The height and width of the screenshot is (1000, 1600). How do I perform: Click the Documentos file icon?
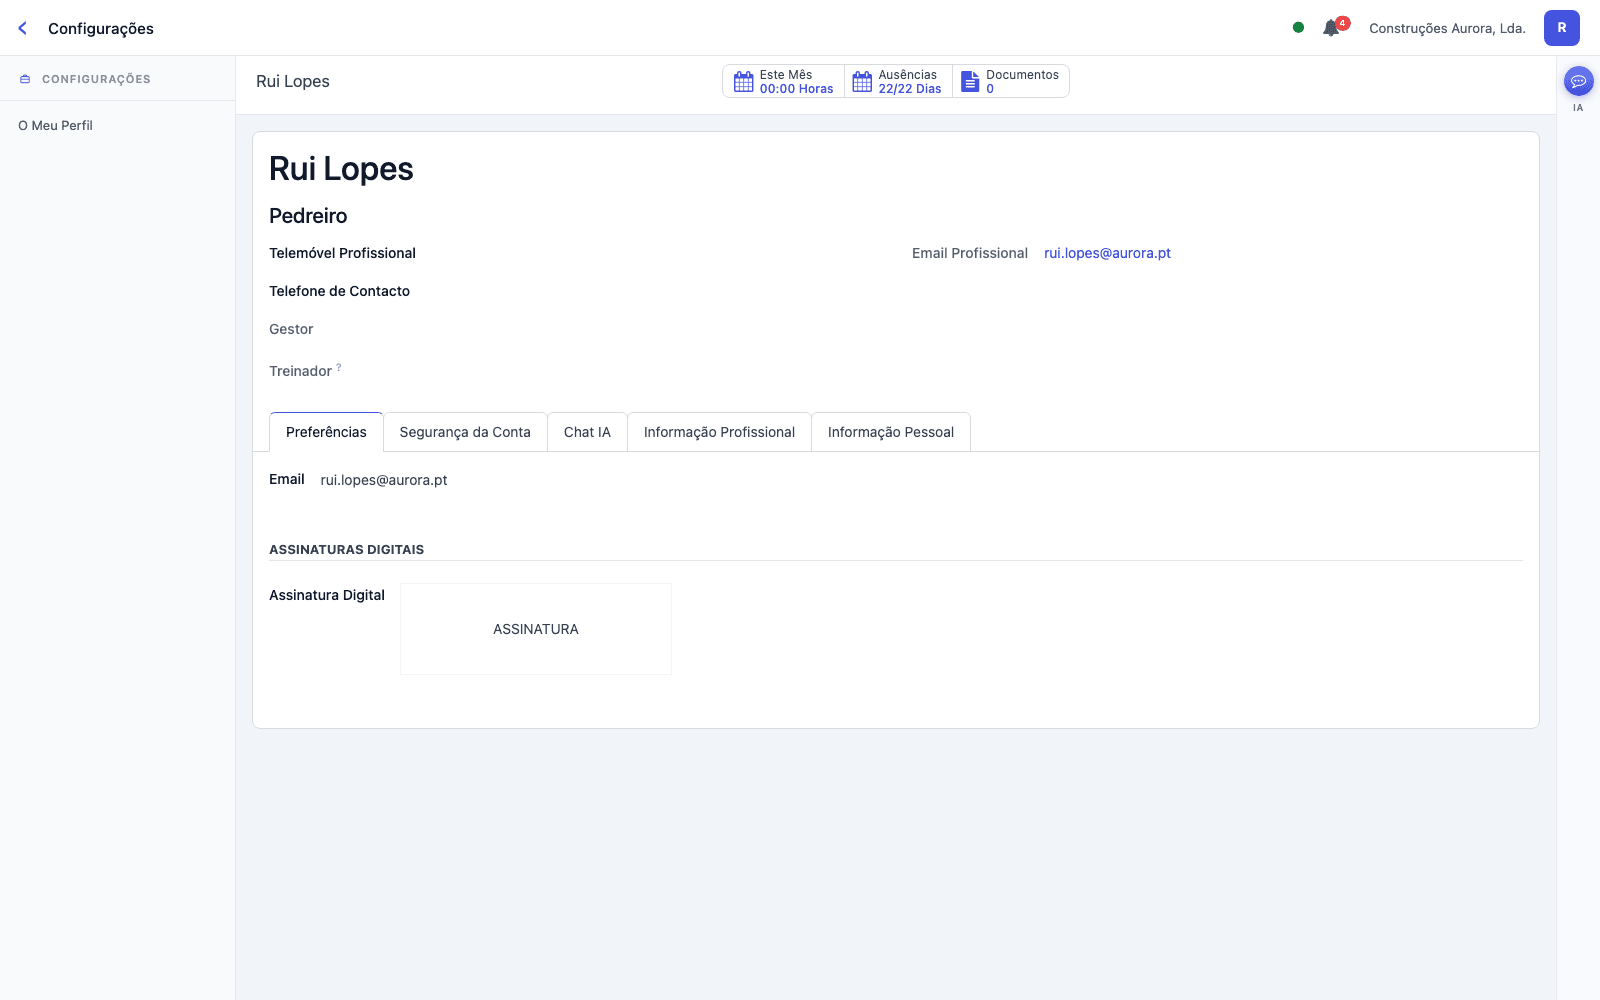point(970,82)
